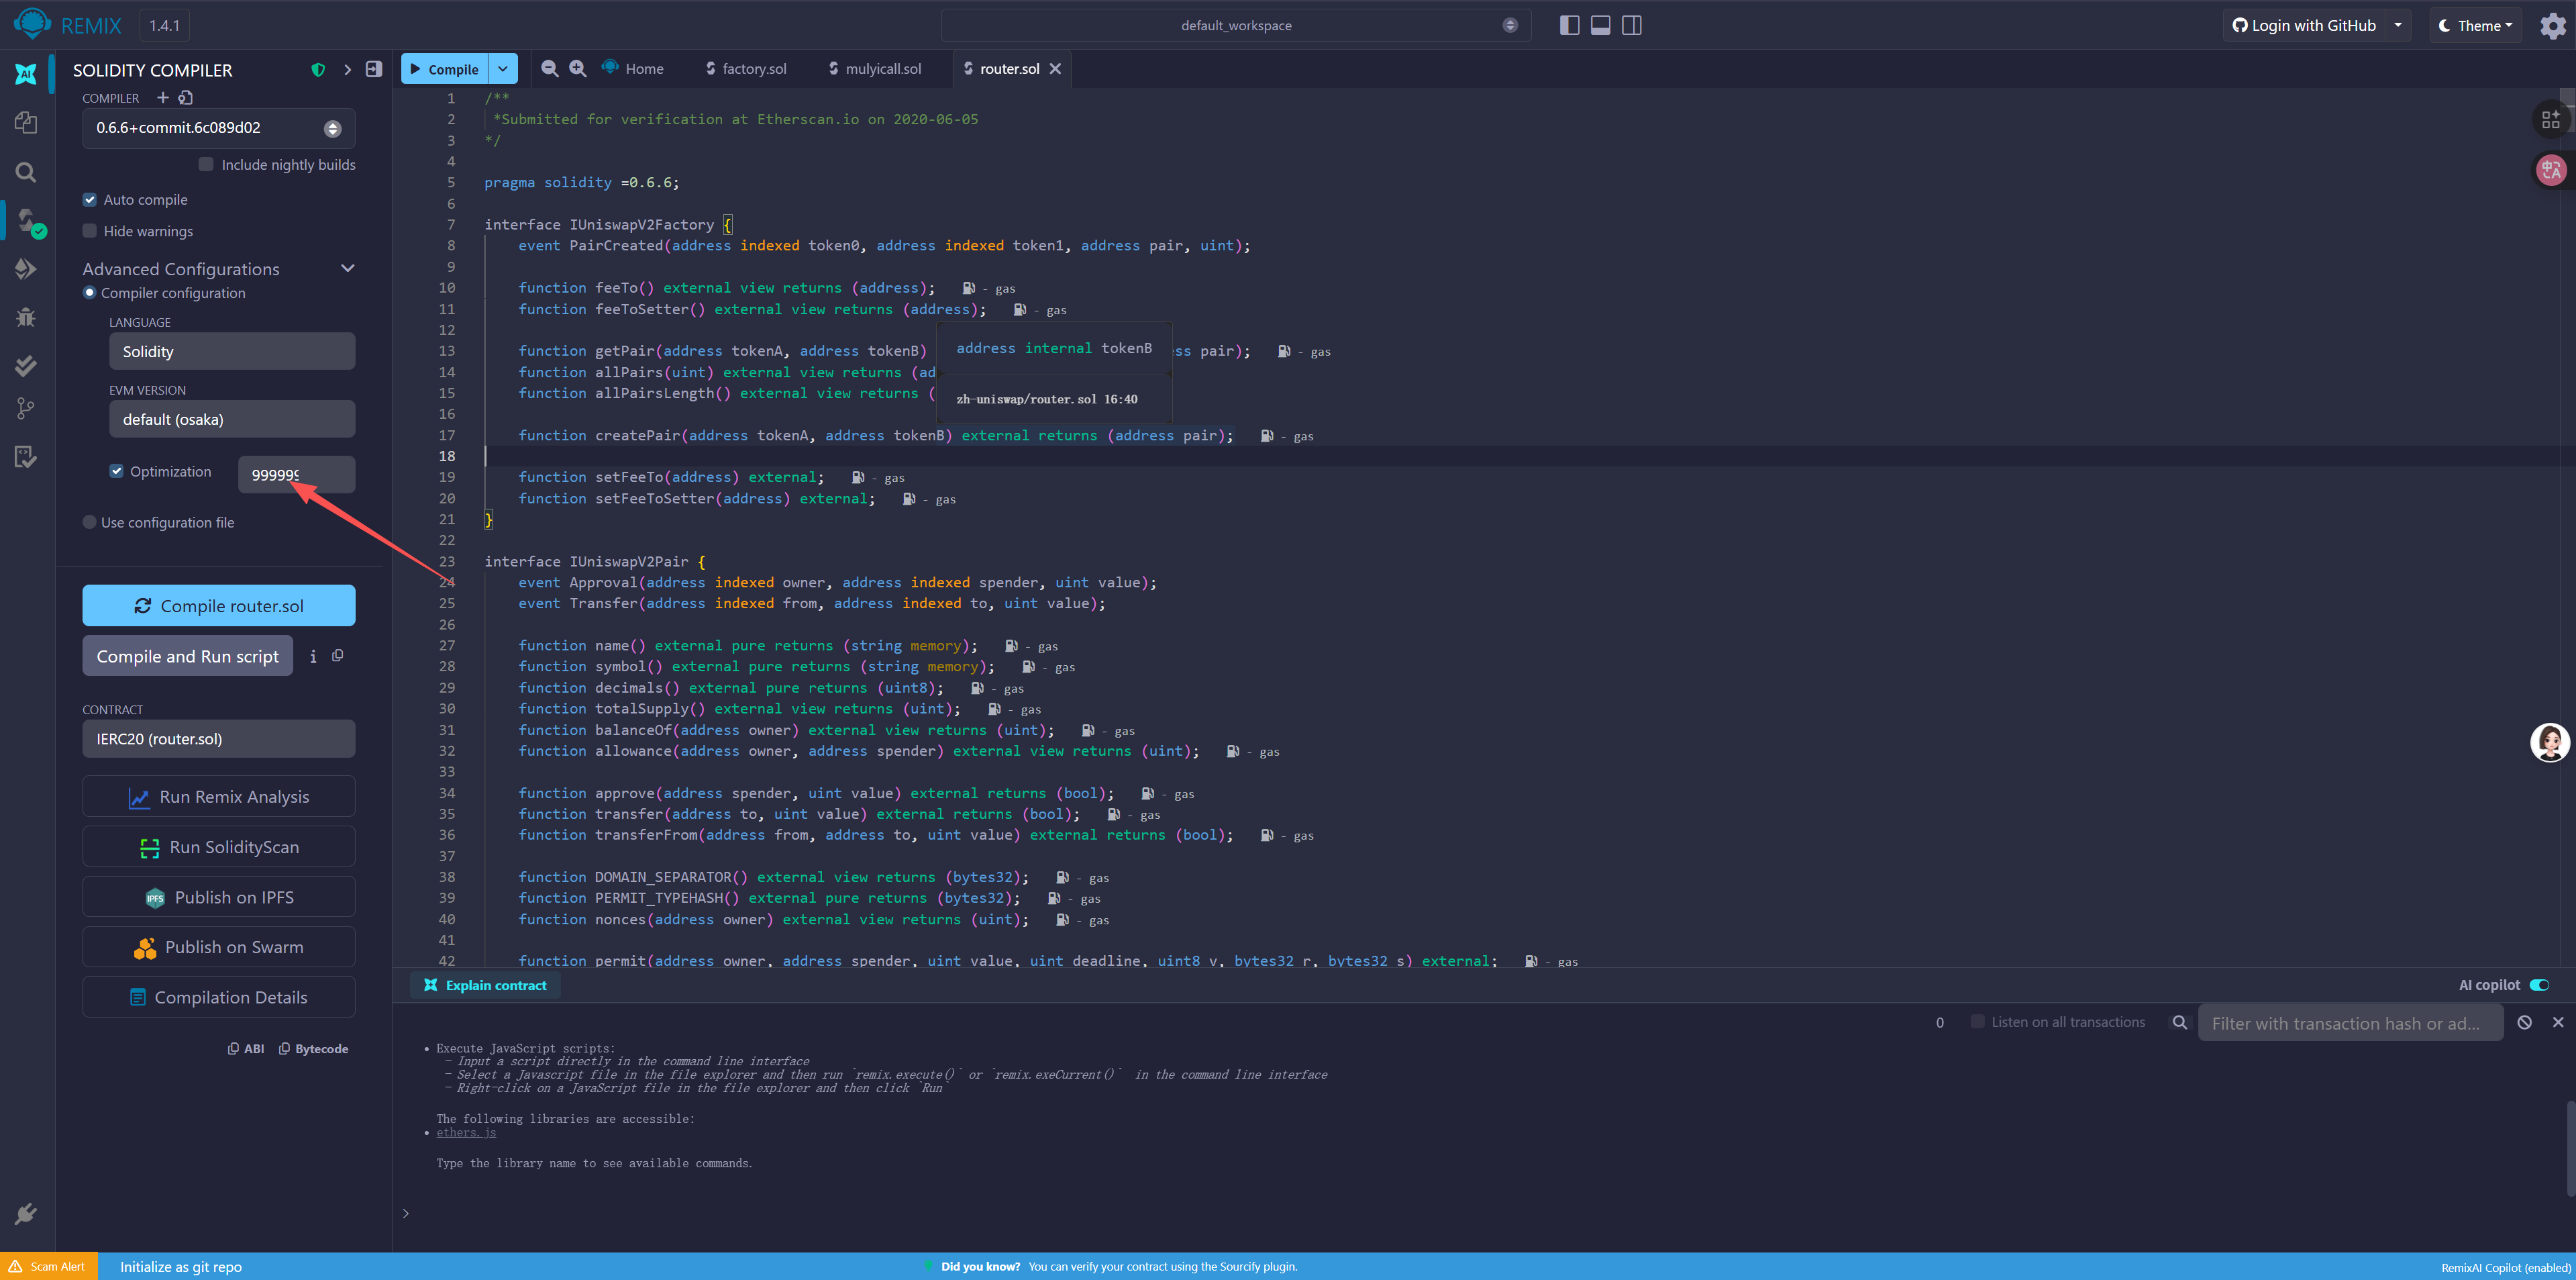Collapse the Advanced Configurations section
Screen dimensions: 2576x1280
tap(347, 268)
